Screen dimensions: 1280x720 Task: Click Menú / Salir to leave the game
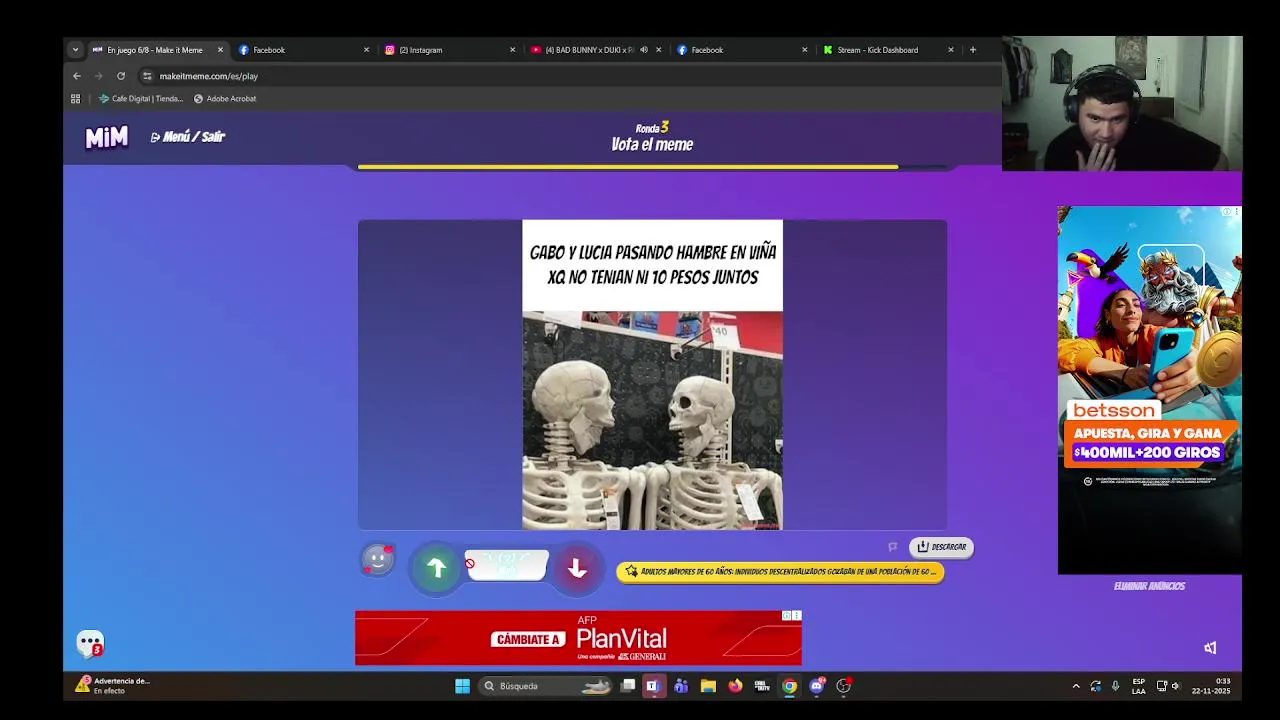(188, 137)
